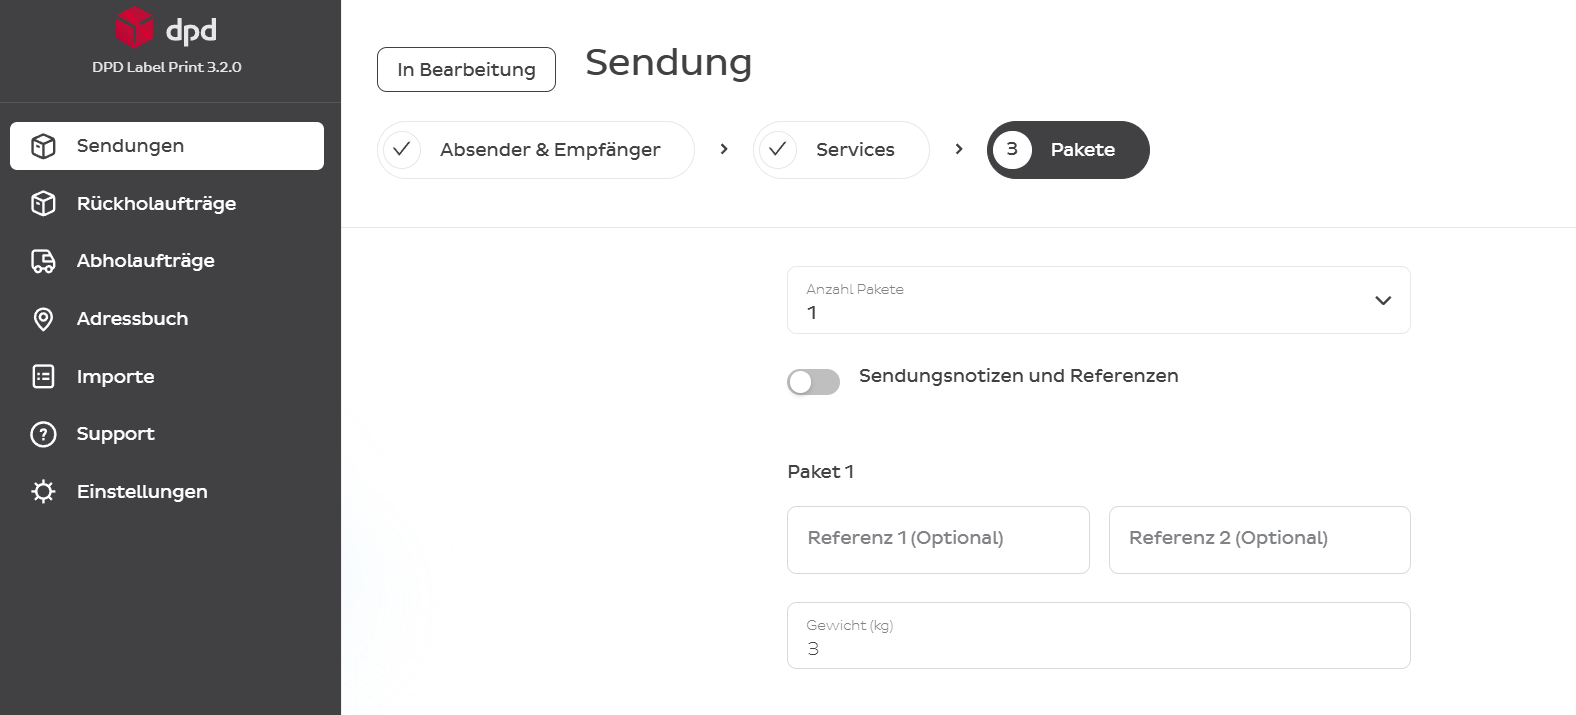Click the red DPD logo cube
The height and width of the screenshot is (715, 1576).
point(134,28)
